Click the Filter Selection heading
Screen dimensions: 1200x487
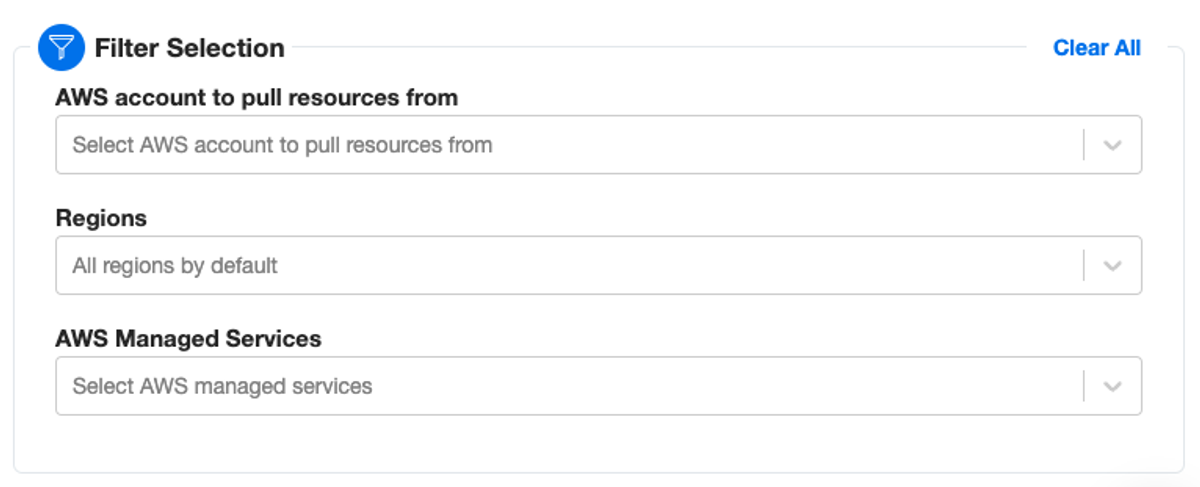coord(190,48)
